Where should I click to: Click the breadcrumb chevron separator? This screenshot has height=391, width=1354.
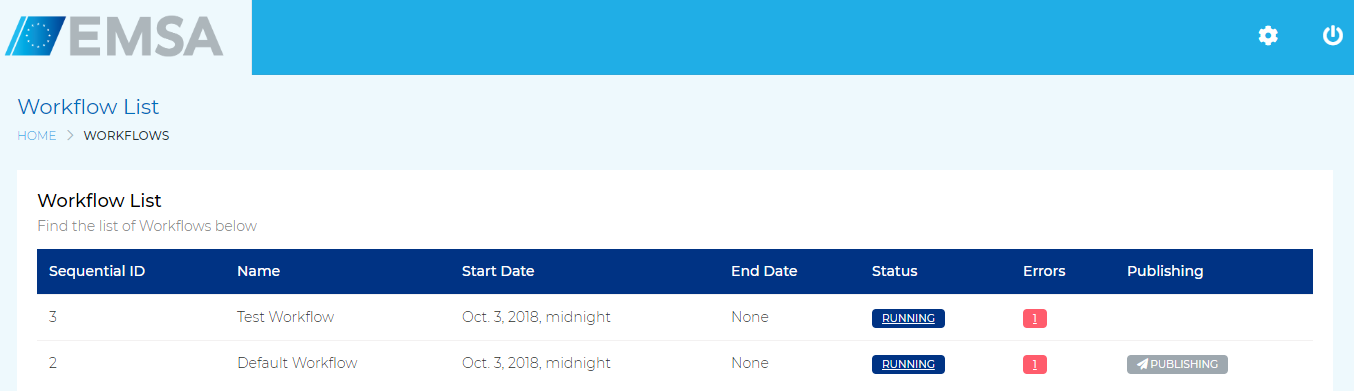70,136
